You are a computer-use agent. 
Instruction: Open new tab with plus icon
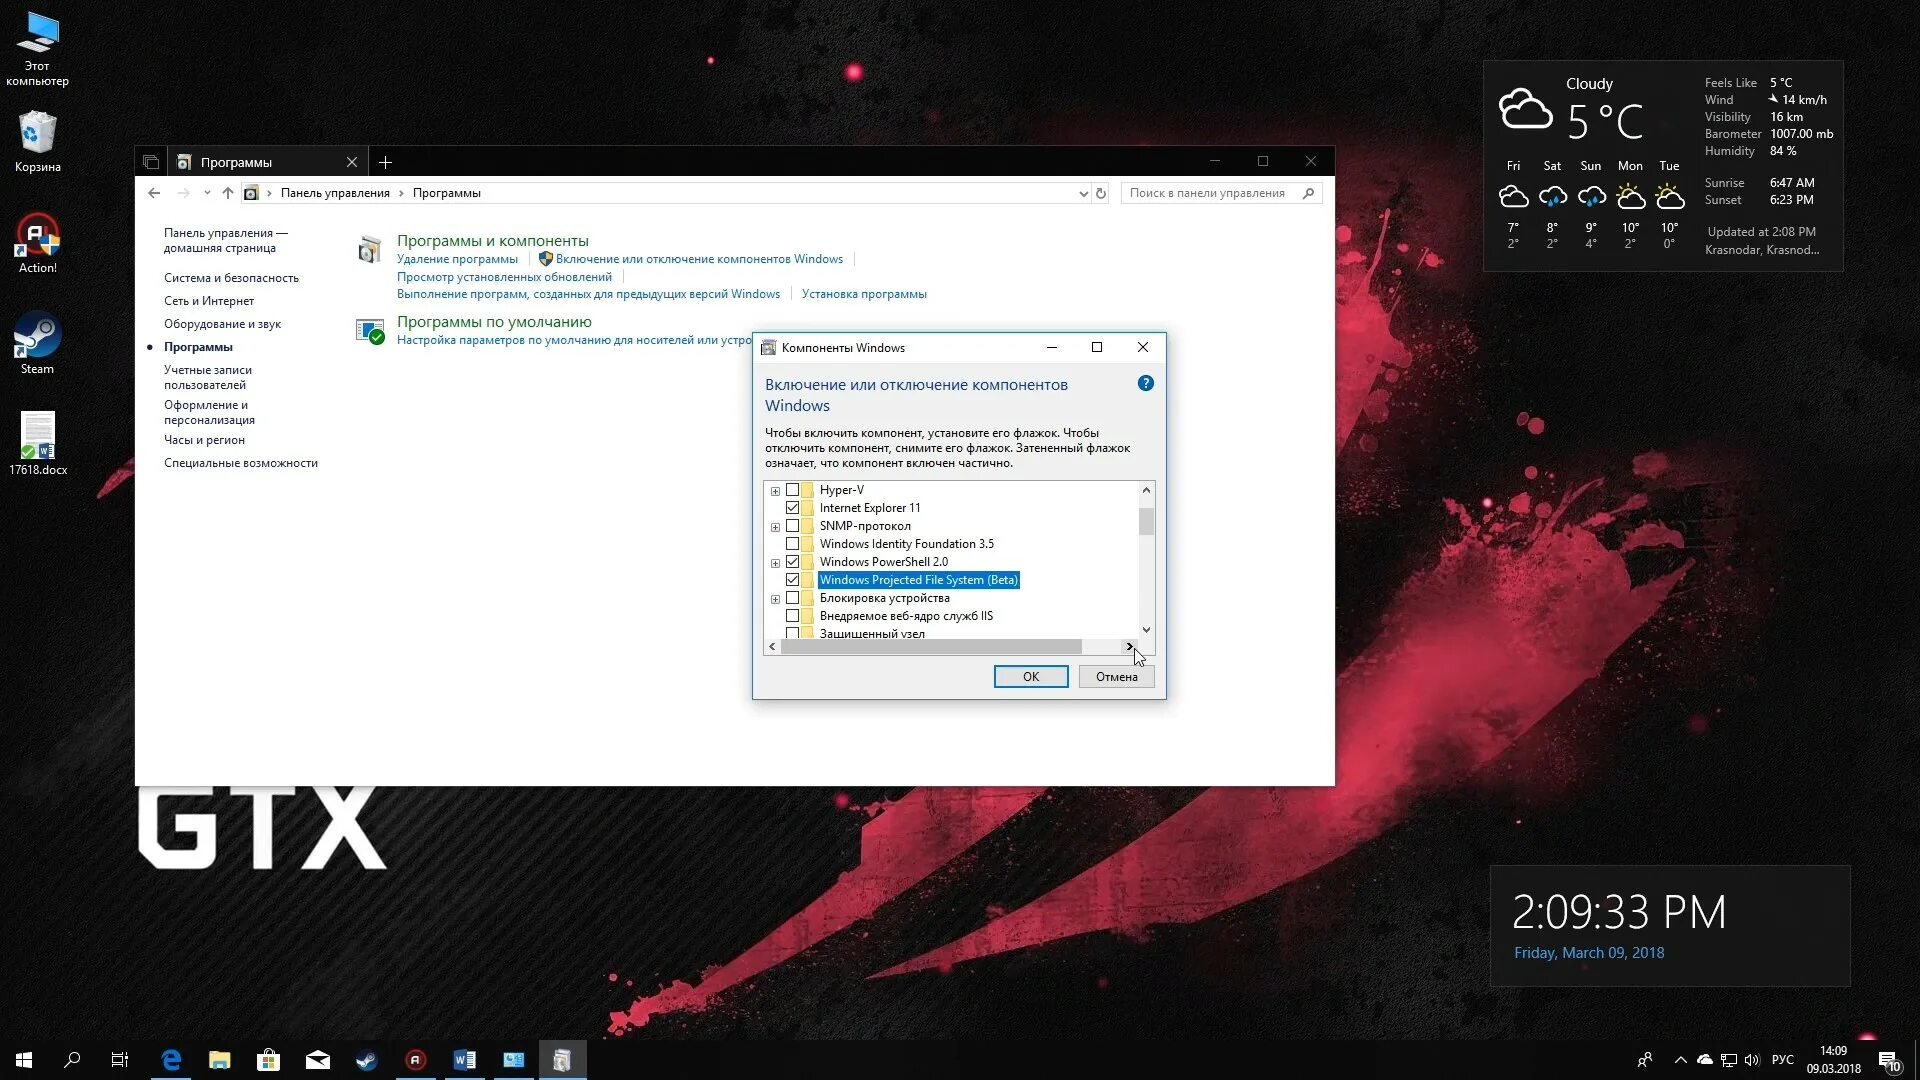click(x=385, y=162)
